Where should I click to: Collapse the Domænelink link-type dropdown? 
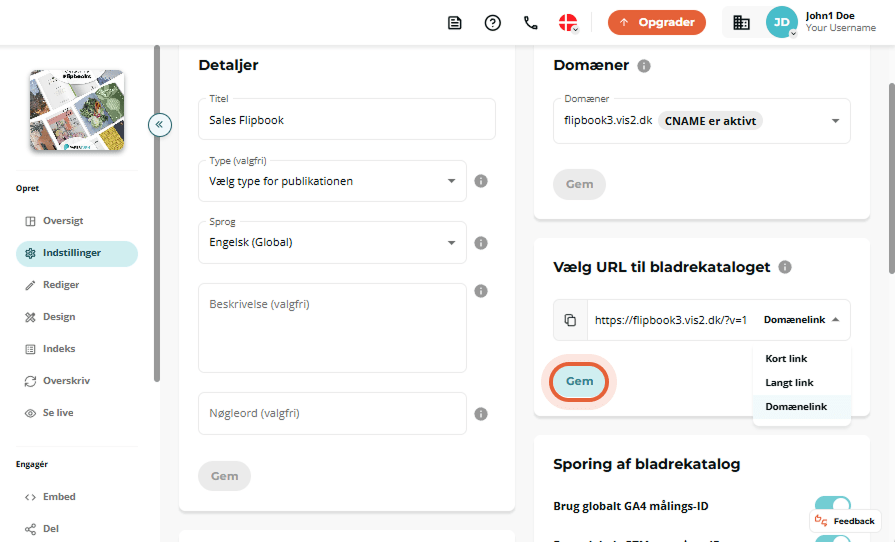801,320
